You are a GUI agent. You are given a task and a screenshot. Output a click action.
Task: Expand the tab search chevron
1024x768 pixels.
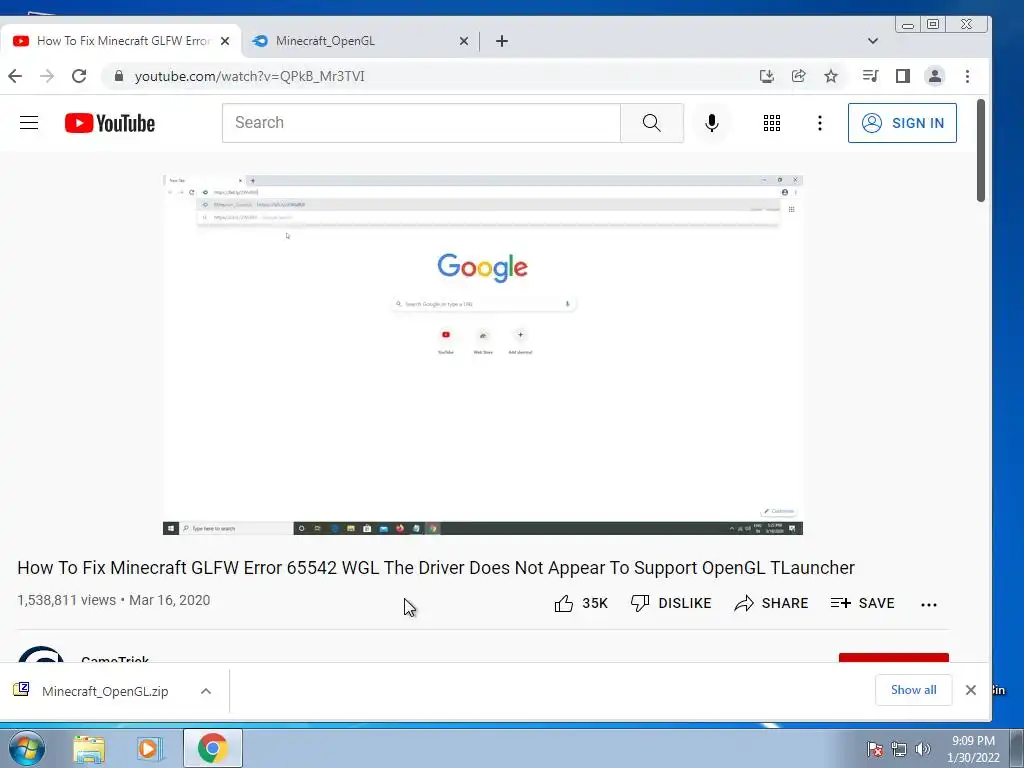click(872, 41)
